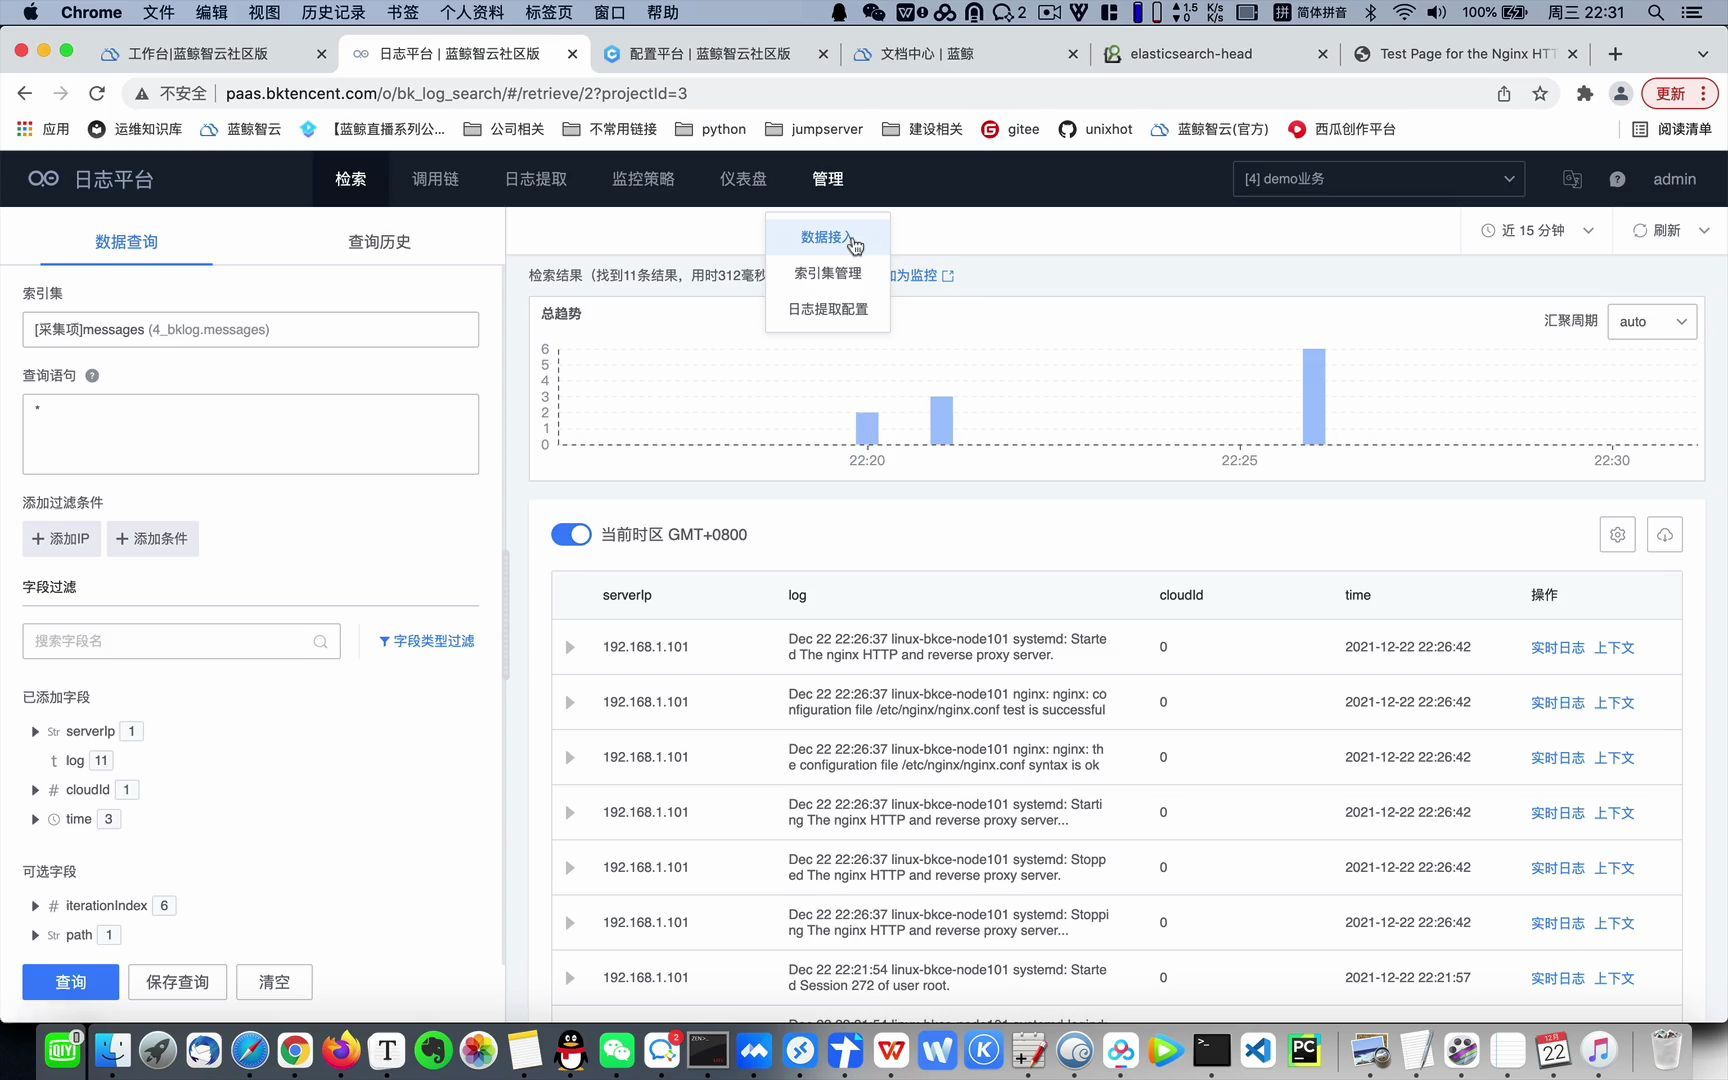Expand the path optional field
1728x1080 pixels.
[x=35, y=935]
